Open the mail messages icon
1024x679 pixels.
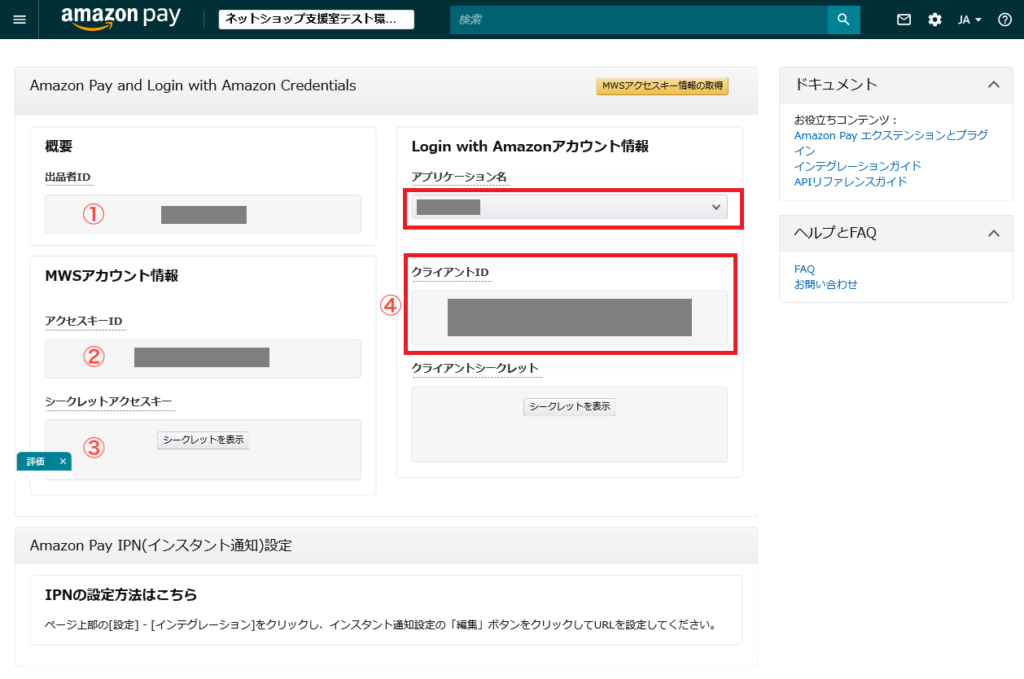click(x=904, y=20)
